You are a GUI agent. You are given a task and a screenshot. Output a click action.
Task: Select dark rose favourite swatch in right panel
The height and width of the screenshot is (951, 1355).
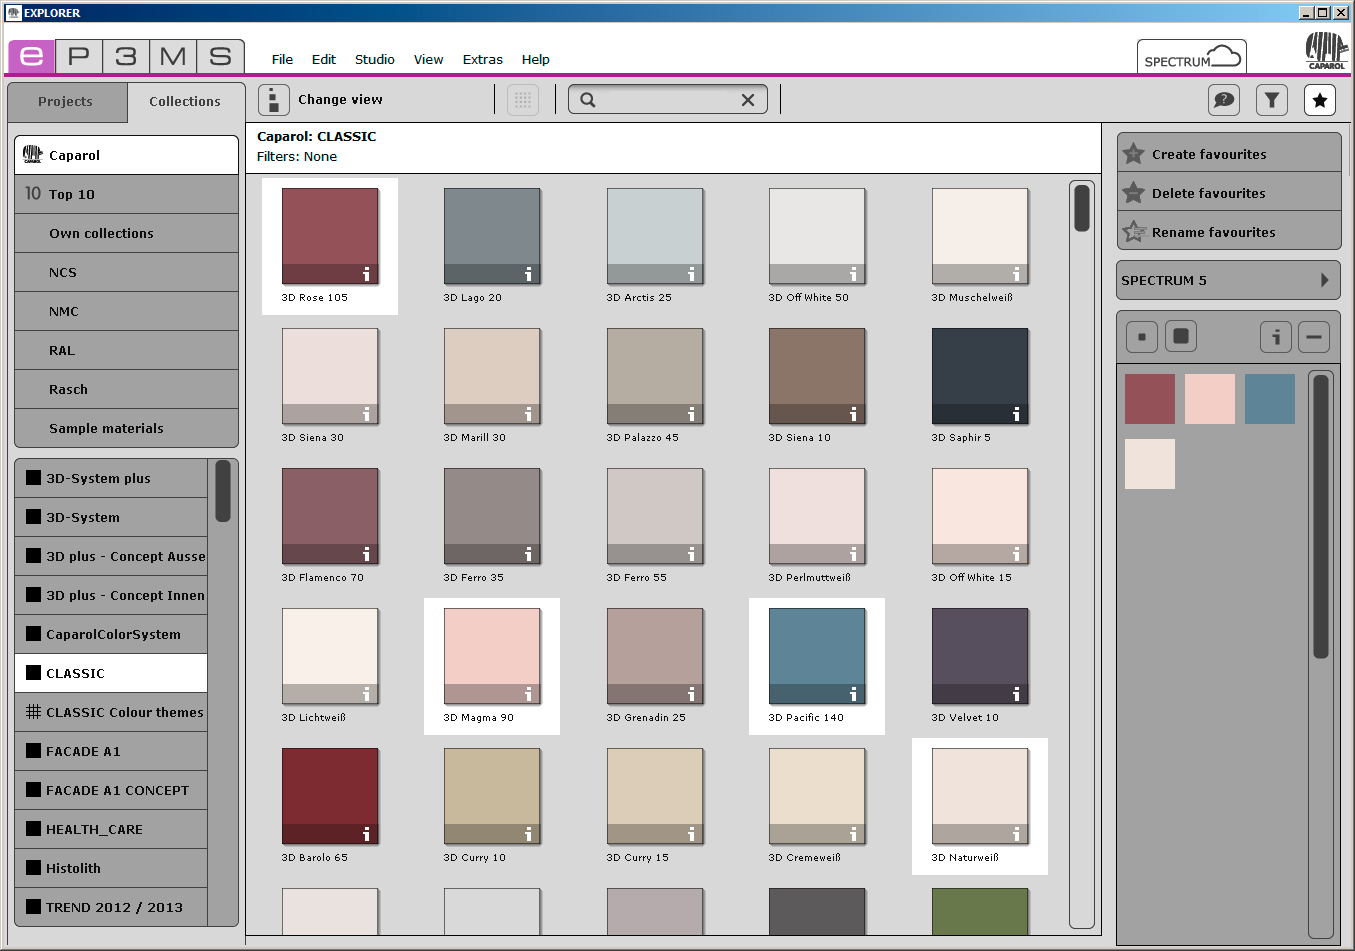click(1150, 399)
